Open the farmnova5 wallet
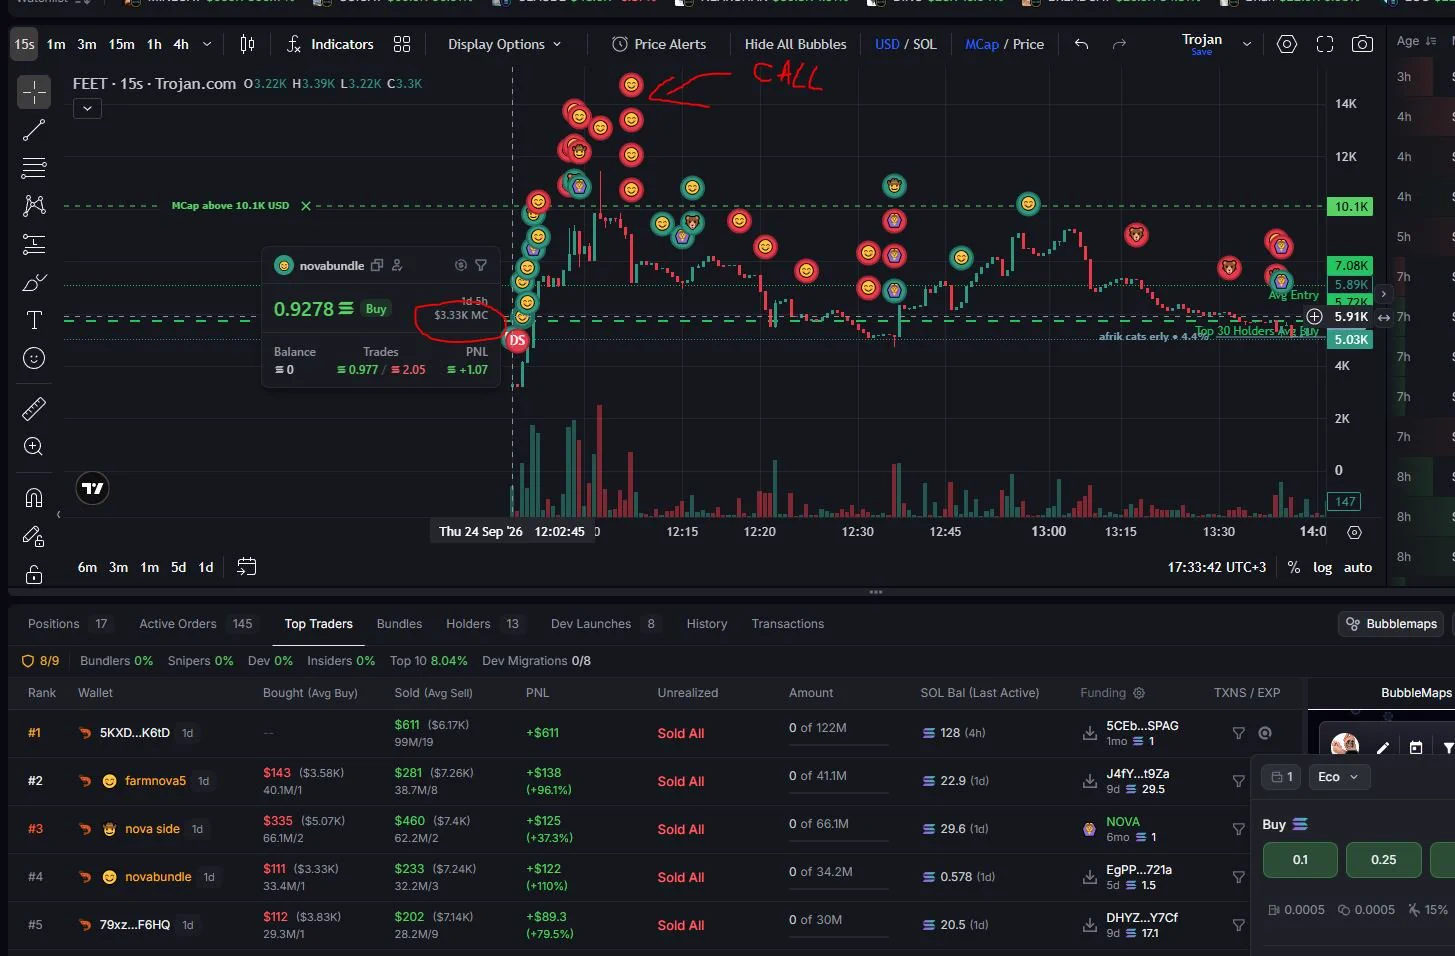Image resolution: width=1455 pixels, height=956 pixels. [x=155, y=781]
